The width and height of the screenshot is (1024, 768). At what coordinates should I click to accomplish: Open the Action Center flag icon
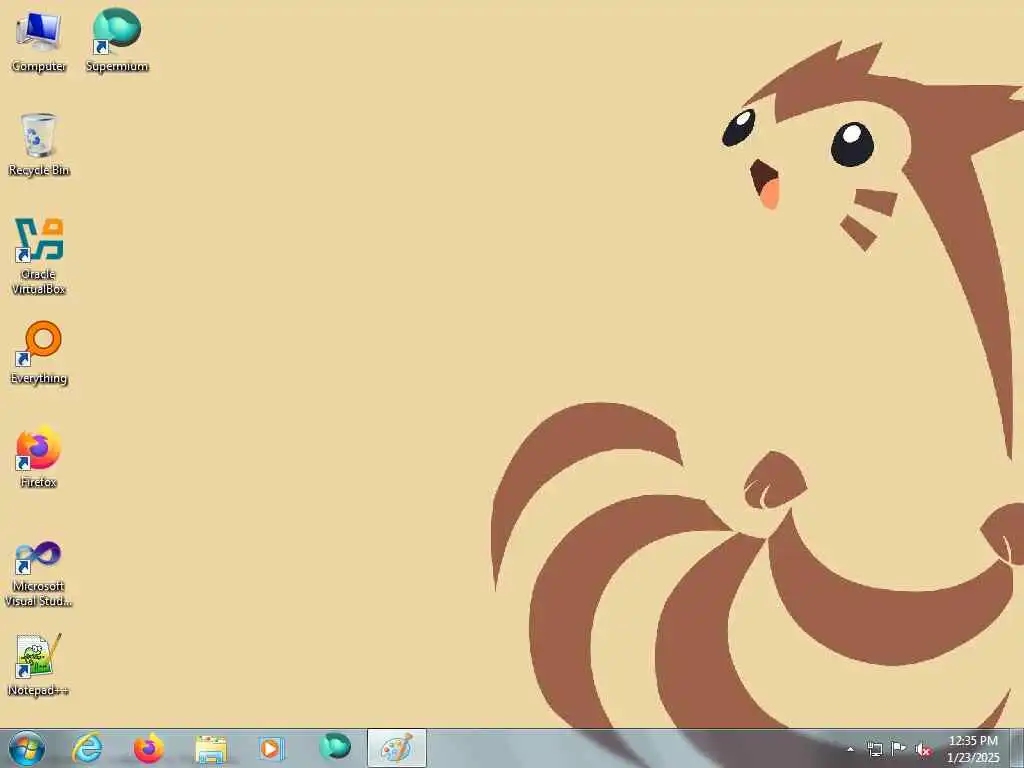pyautogui.click(x=899, y=749)
